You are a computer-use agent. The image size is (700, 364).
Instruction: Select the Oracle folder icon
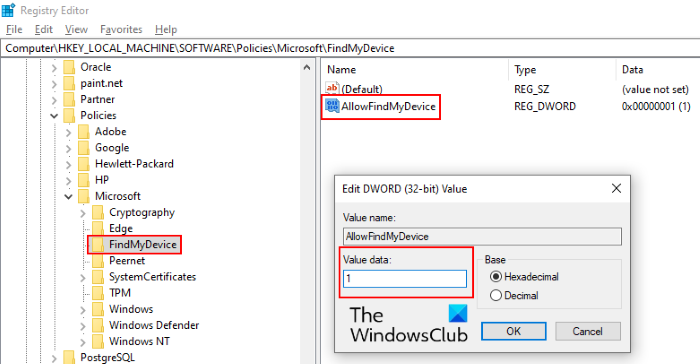point(69,67)
